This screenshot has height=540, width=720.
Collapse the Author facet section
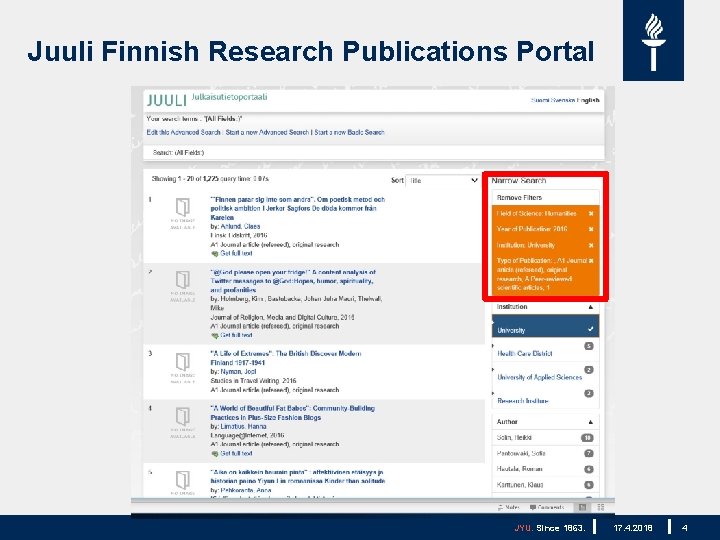591,422
